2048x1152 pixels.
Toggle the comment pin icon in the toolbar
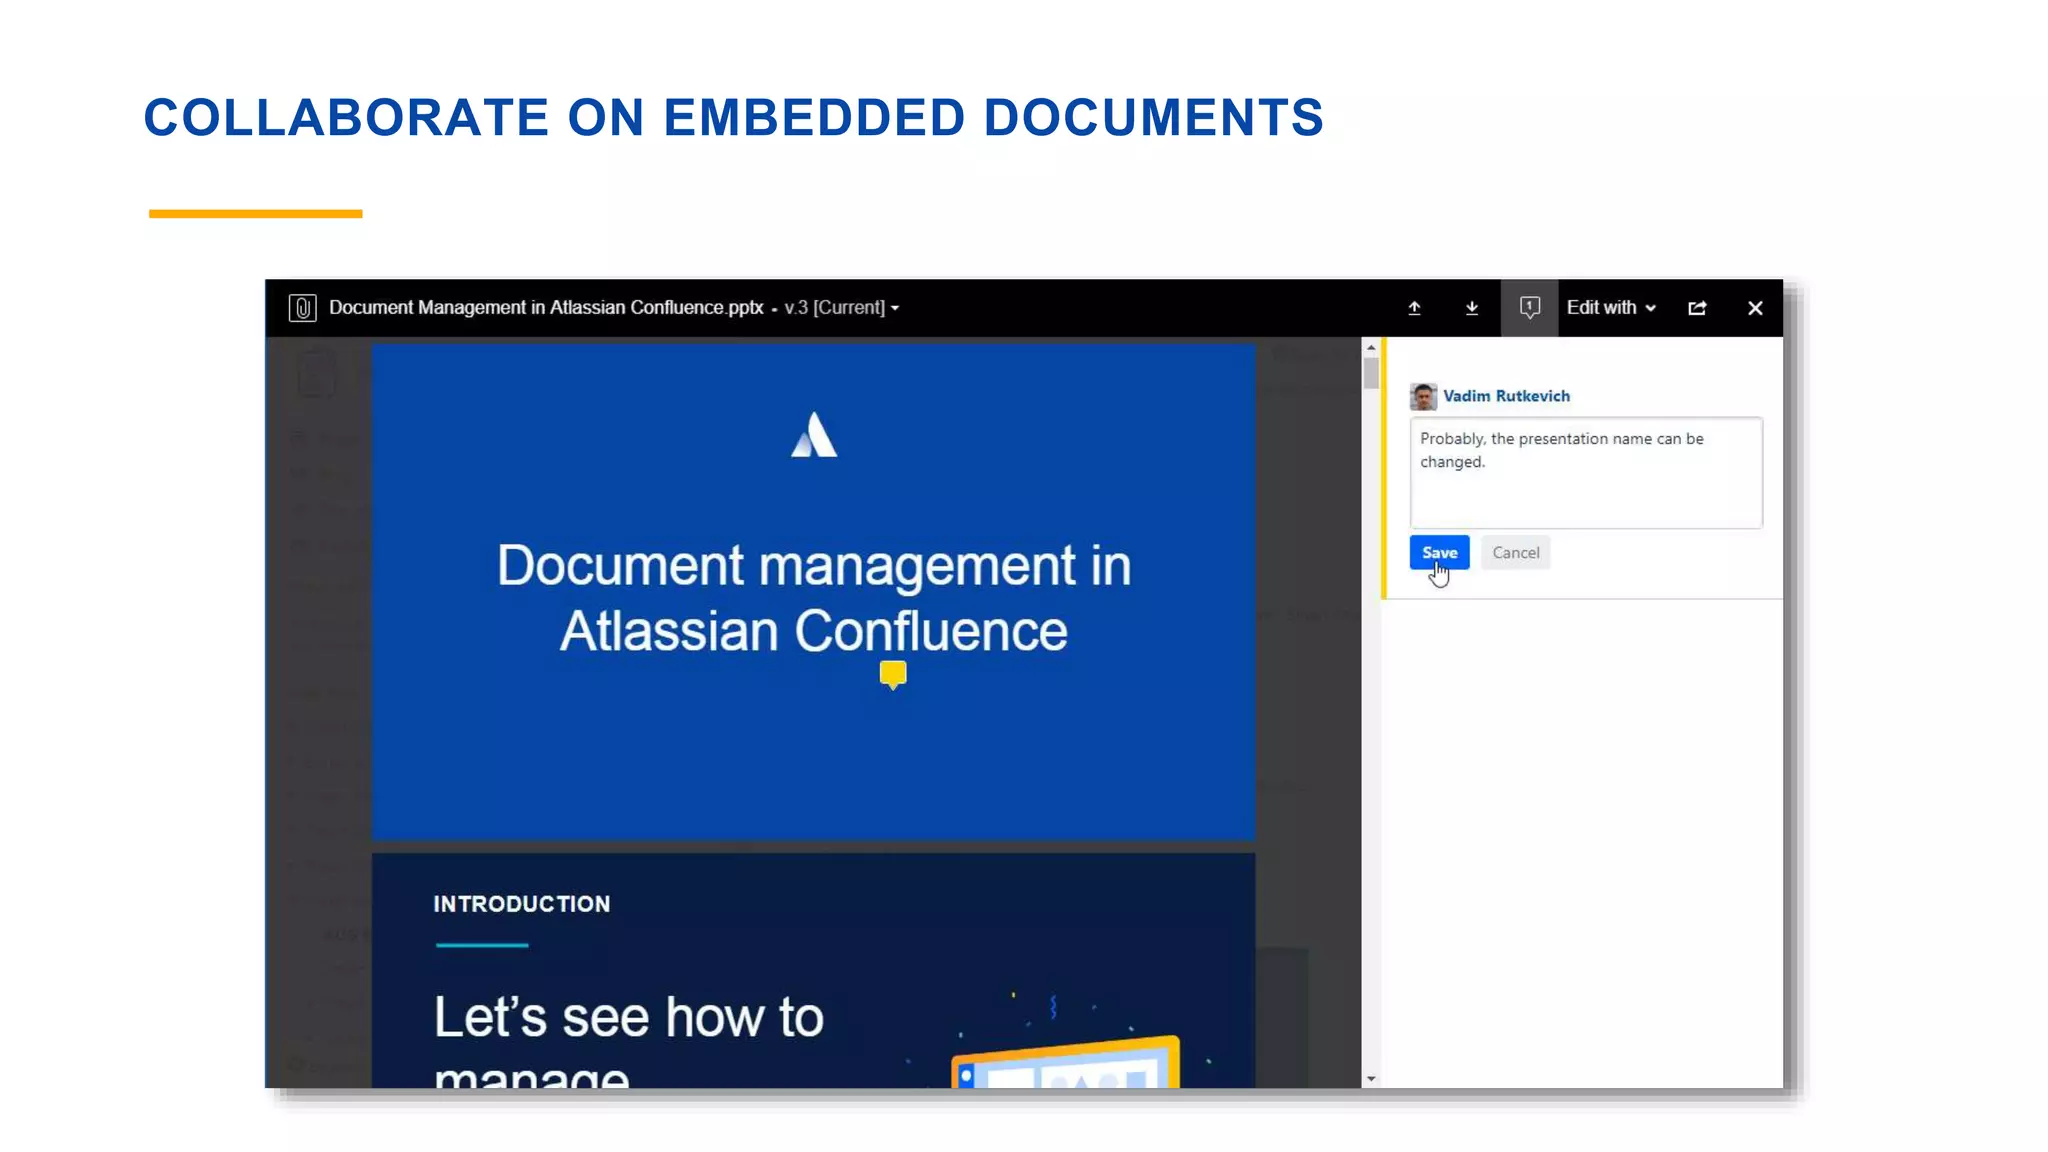(1529, 308)
